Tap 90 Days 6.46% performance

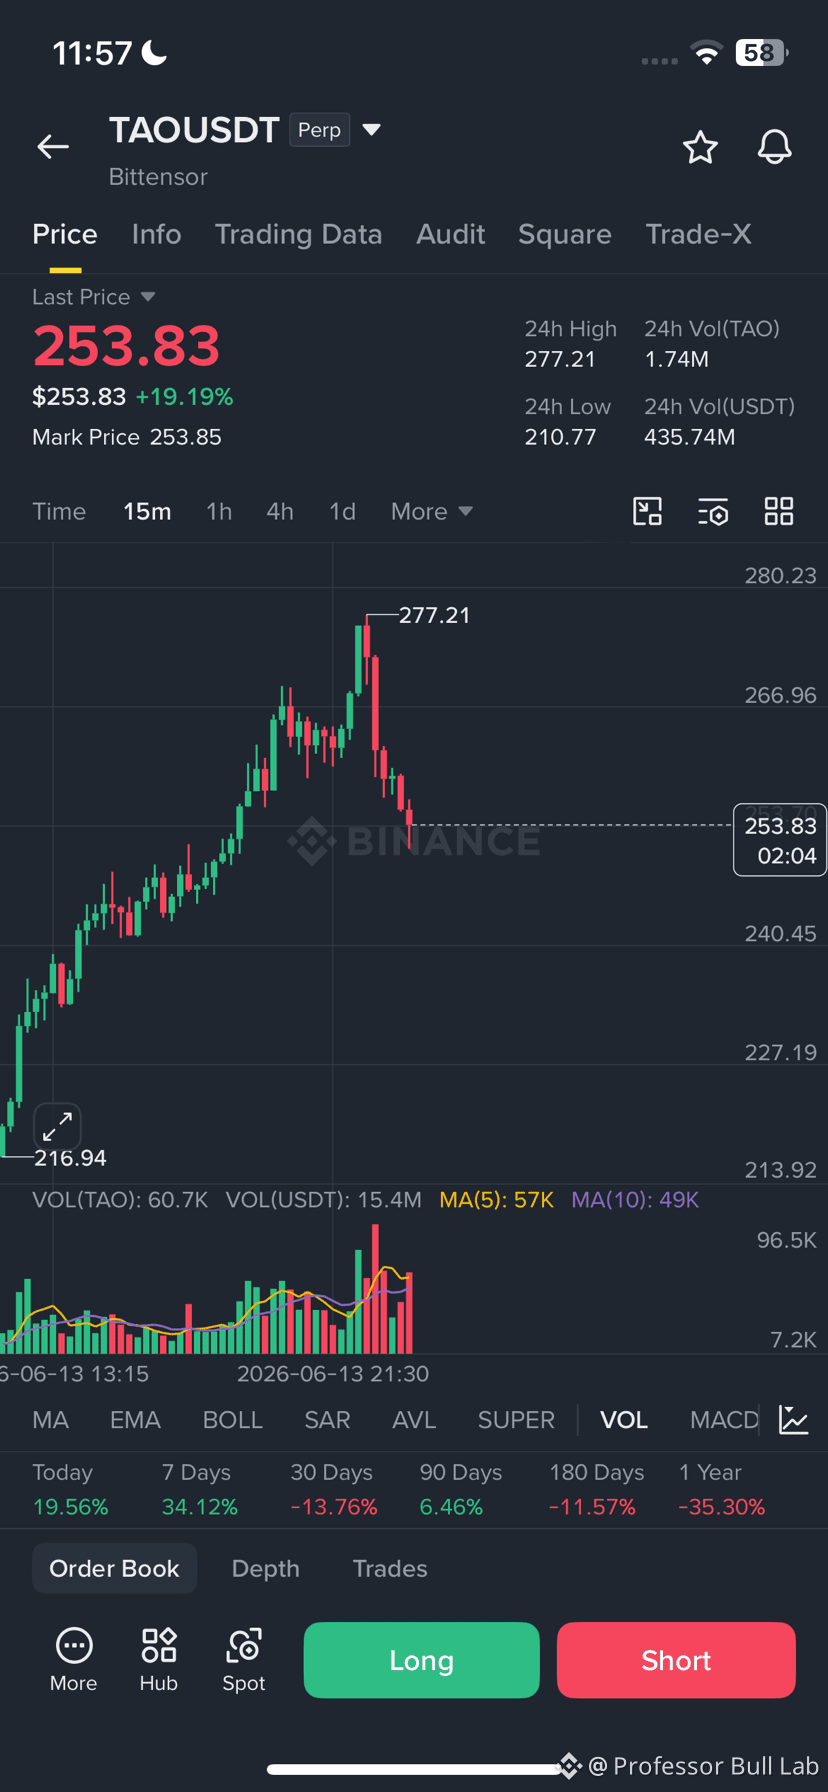(x=460, y=1489)
